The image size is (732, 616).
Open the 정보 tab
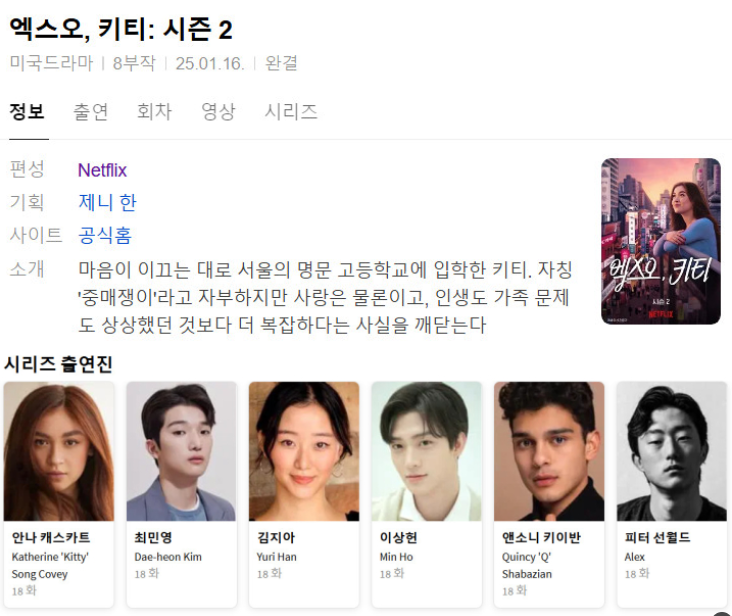(27, 112)
